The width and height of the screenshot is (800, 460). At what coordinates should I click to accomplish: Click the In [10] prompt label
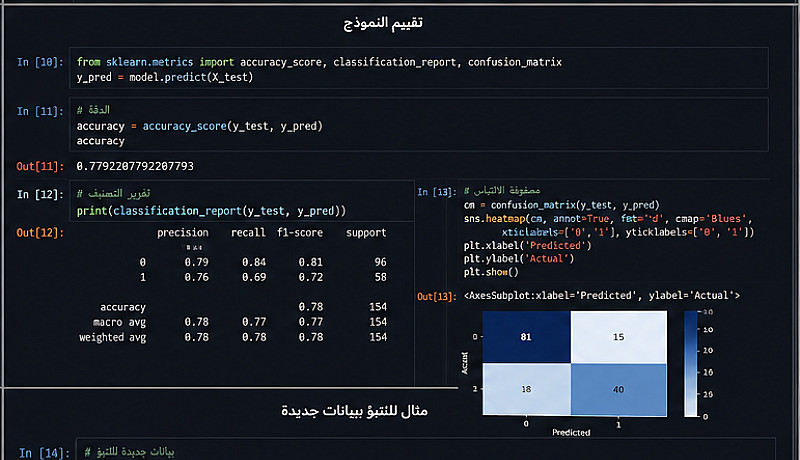pos(40,62)
